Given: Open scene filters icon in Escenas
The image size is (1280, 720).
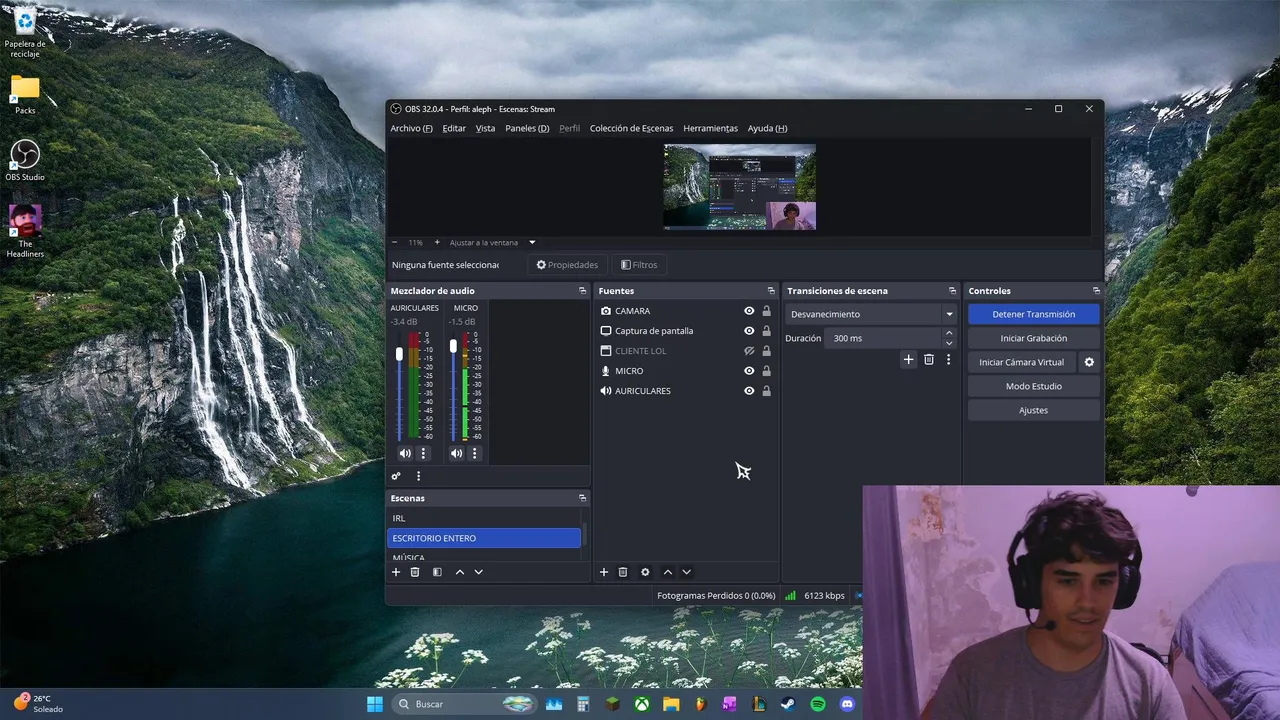Looking at the screenshot, I should pos(437,572).
